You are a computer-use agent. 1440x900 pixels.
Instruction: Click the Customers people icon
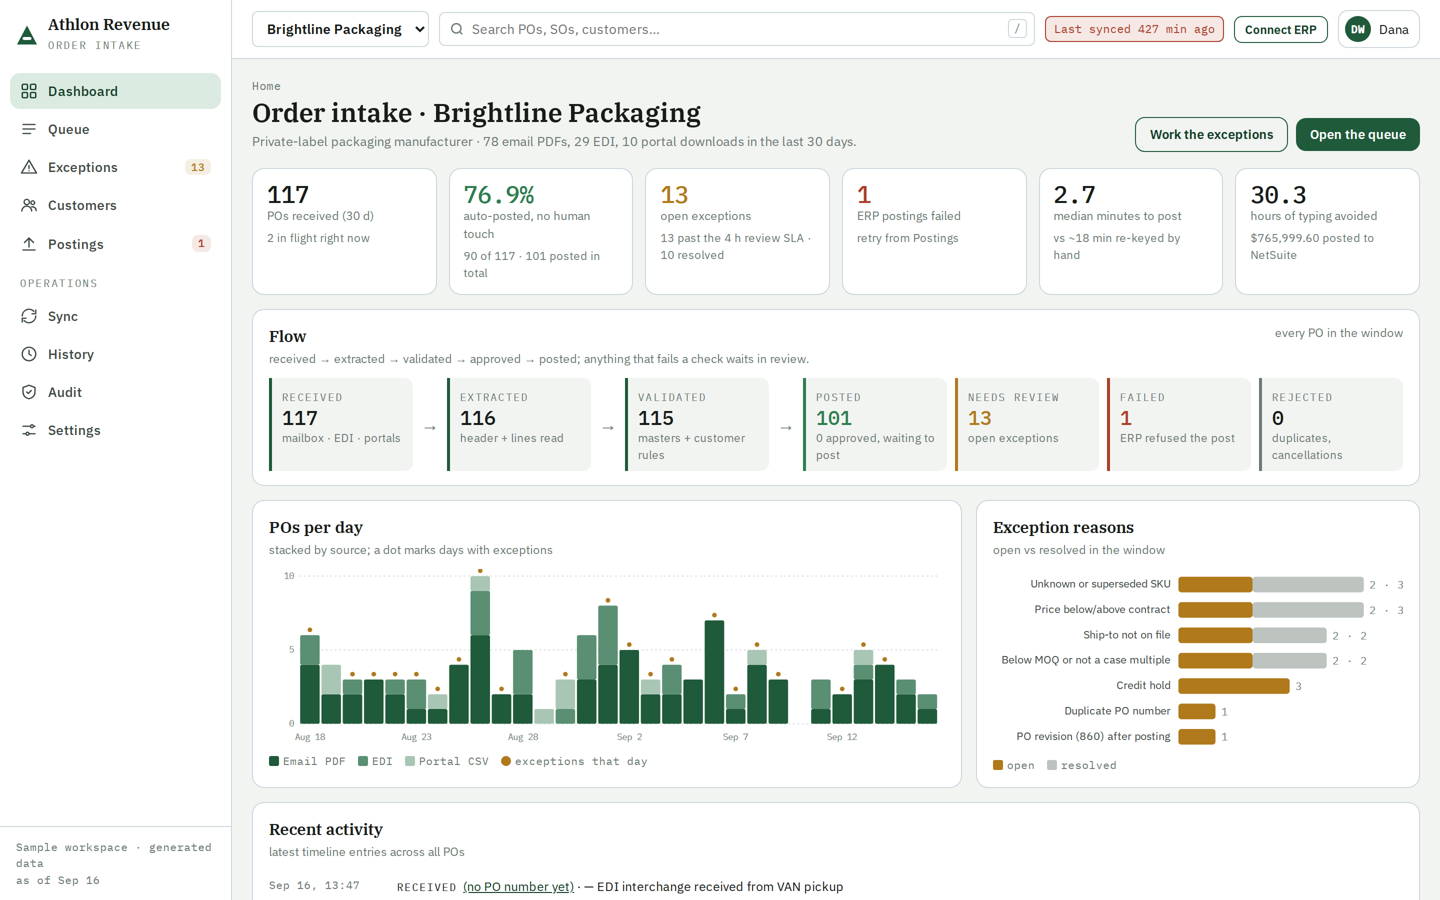pyautogui.click(x=29, y=205)
